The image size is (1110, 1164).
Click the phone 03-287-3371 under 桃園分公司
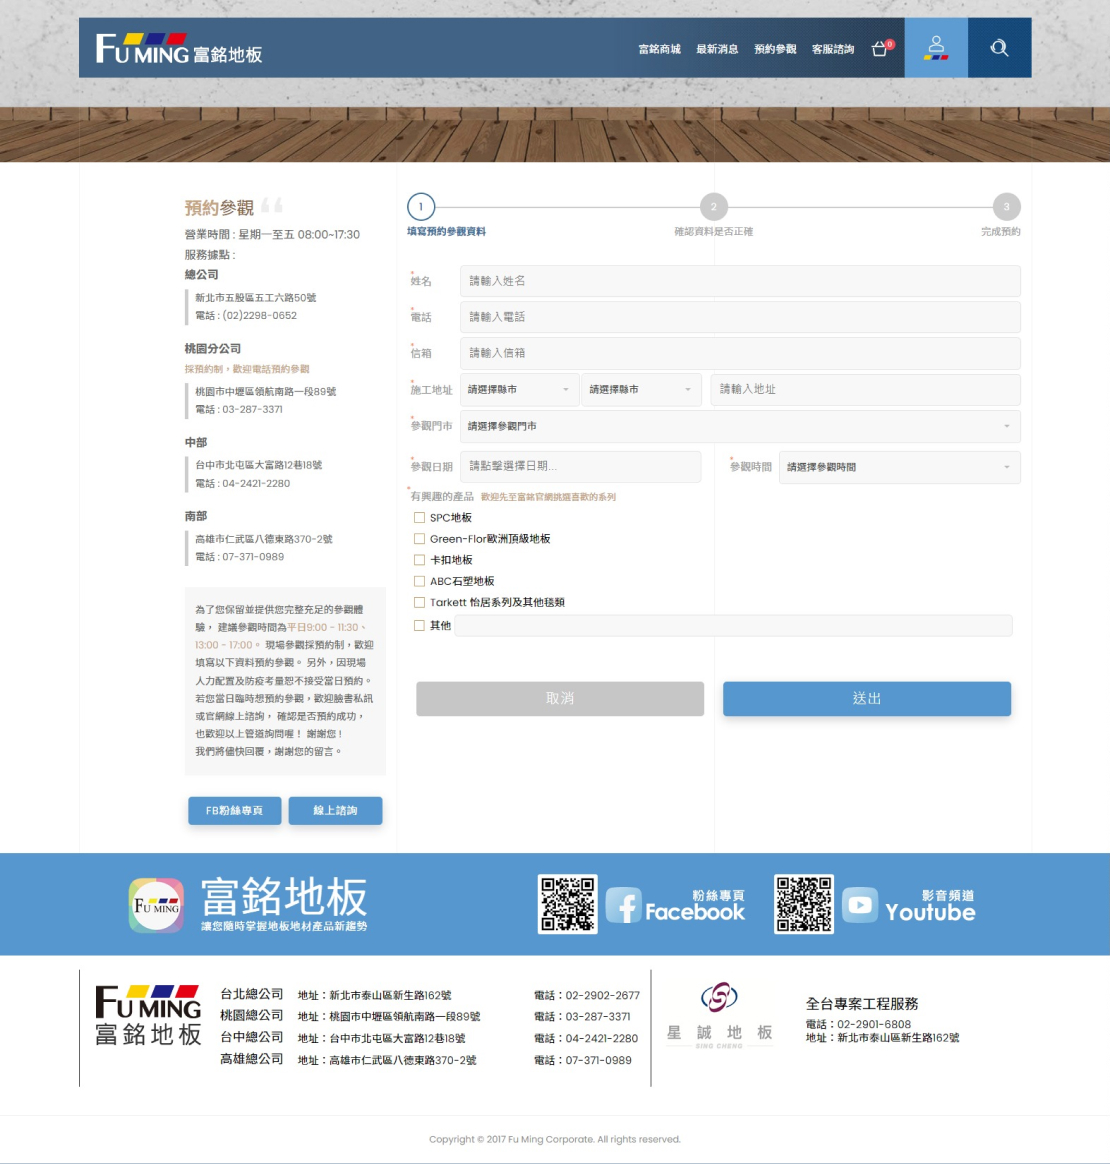[252, 410]
